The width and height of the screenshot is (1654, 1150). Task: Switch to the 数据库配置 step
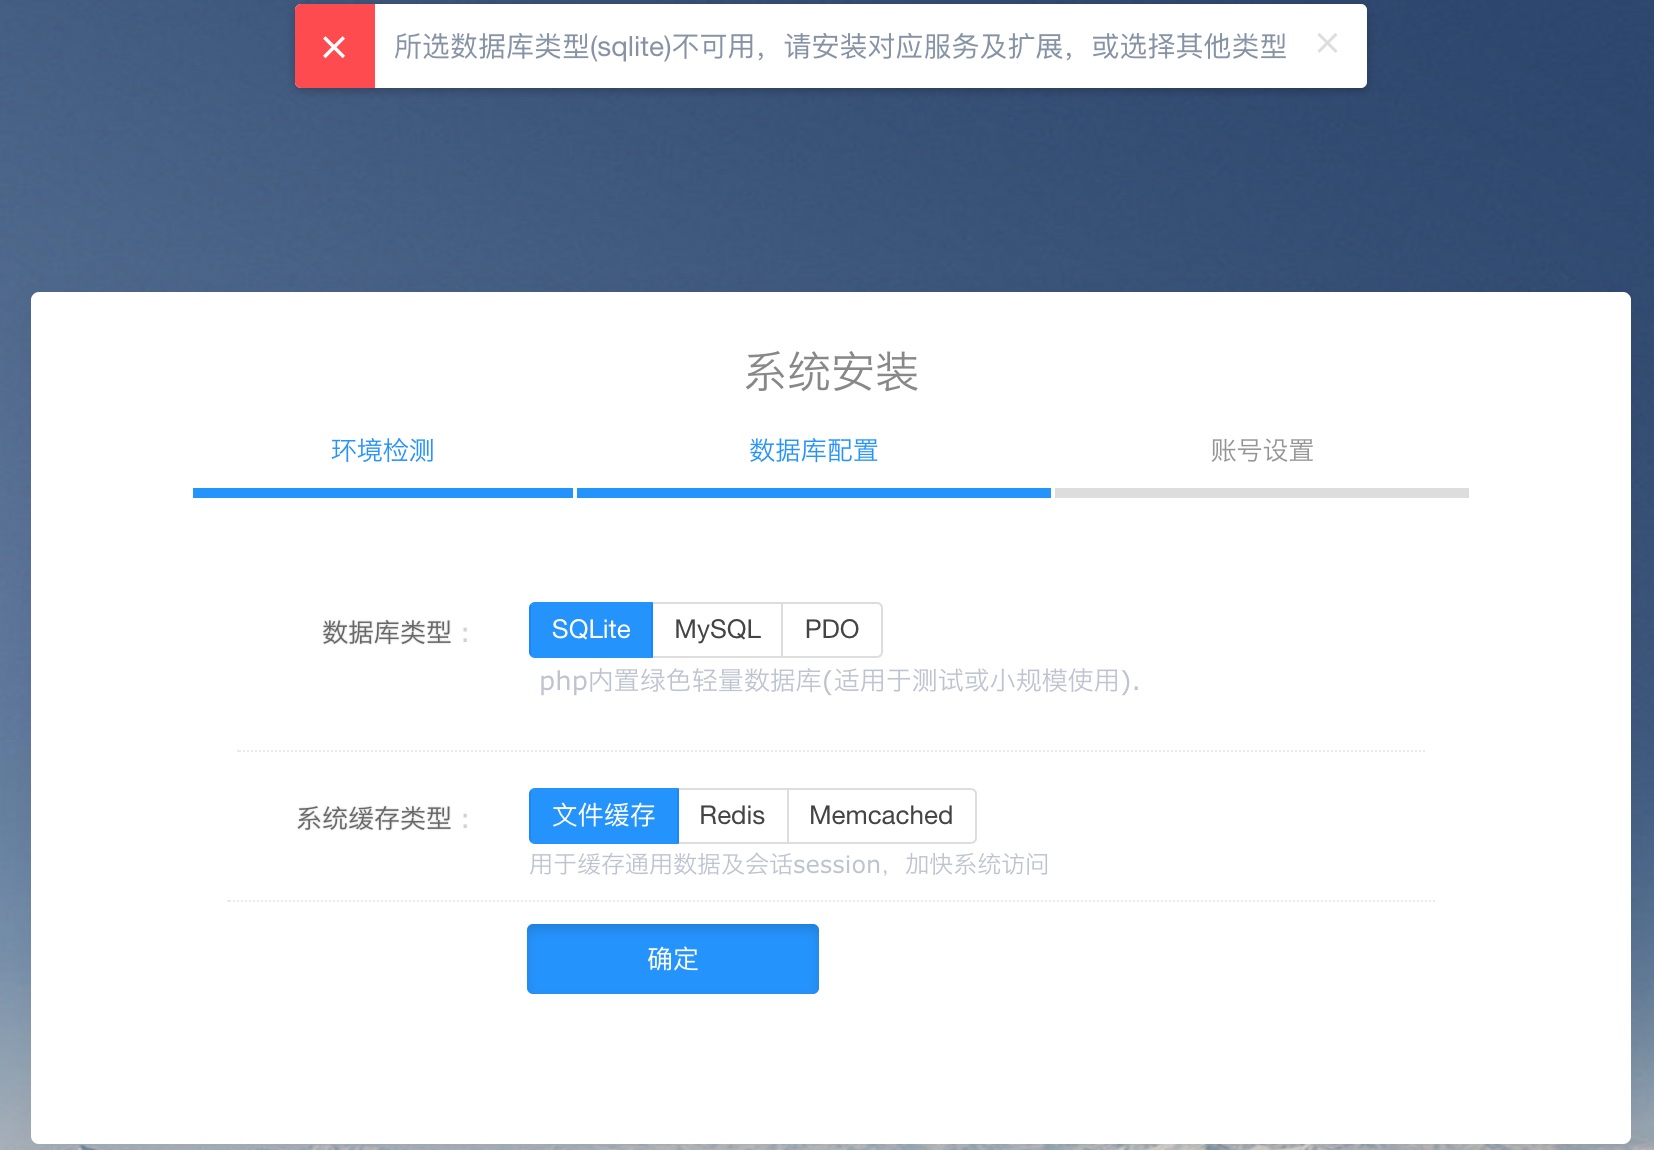click(x=813, y=451)
